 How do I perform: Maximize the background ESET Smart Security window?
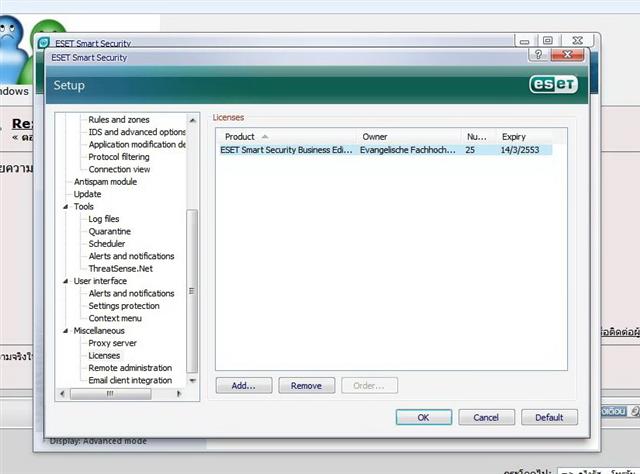[548, 40]
